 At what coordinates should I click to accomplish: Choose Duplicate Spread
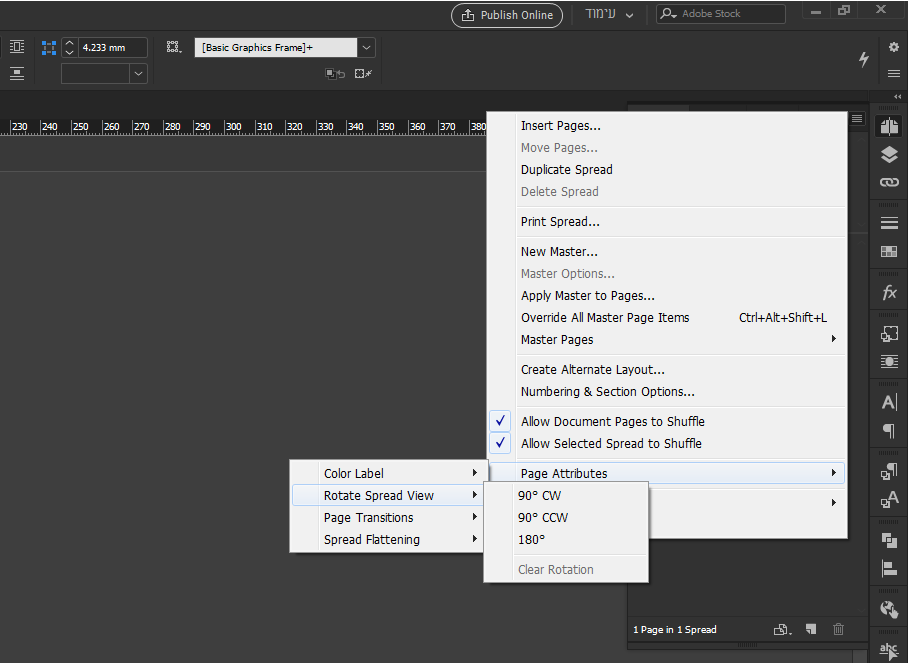(x=667, y=170)
